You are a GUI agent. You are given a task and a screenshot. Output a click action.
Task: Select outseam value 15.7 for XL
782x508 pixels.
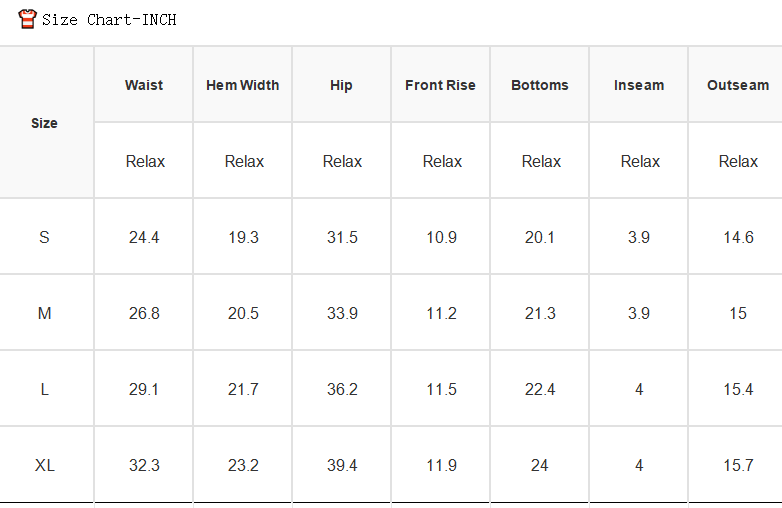(738, 466)
